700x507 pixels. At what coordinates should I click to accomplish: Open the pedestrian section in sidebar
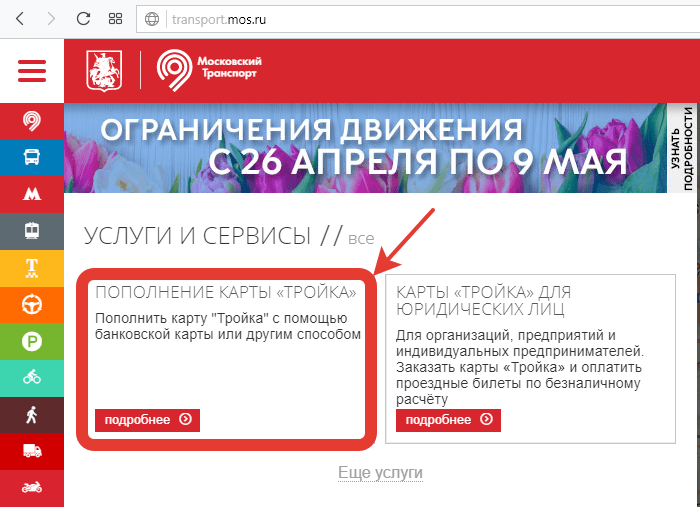point(32,415)
